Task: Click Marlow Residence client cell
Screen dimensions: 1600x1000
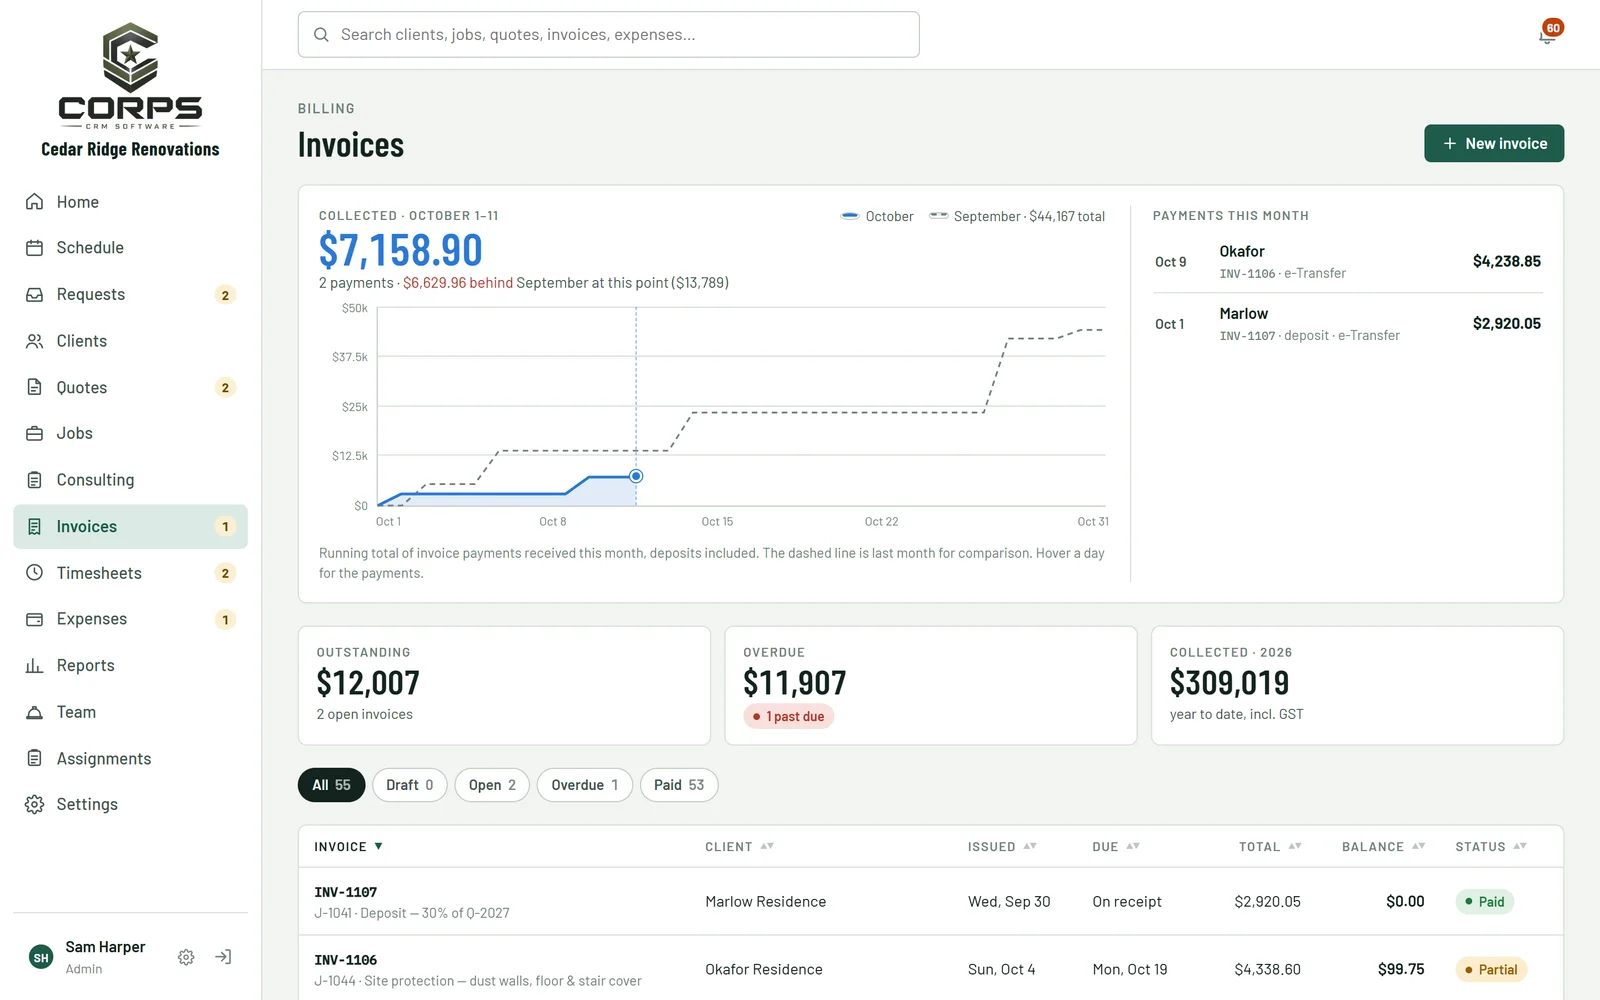Action: pyautogui.click(x=766, y=902)
